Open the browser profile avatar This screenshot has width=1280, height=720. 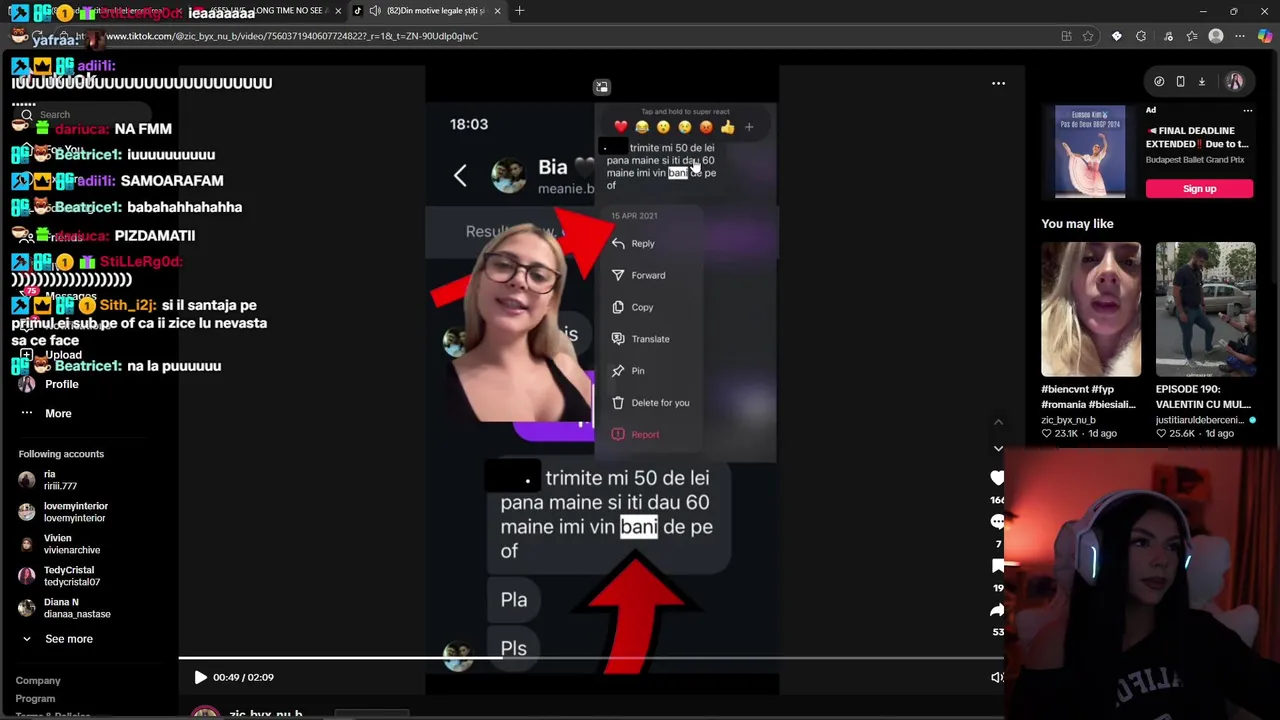tap(1216, 36)
